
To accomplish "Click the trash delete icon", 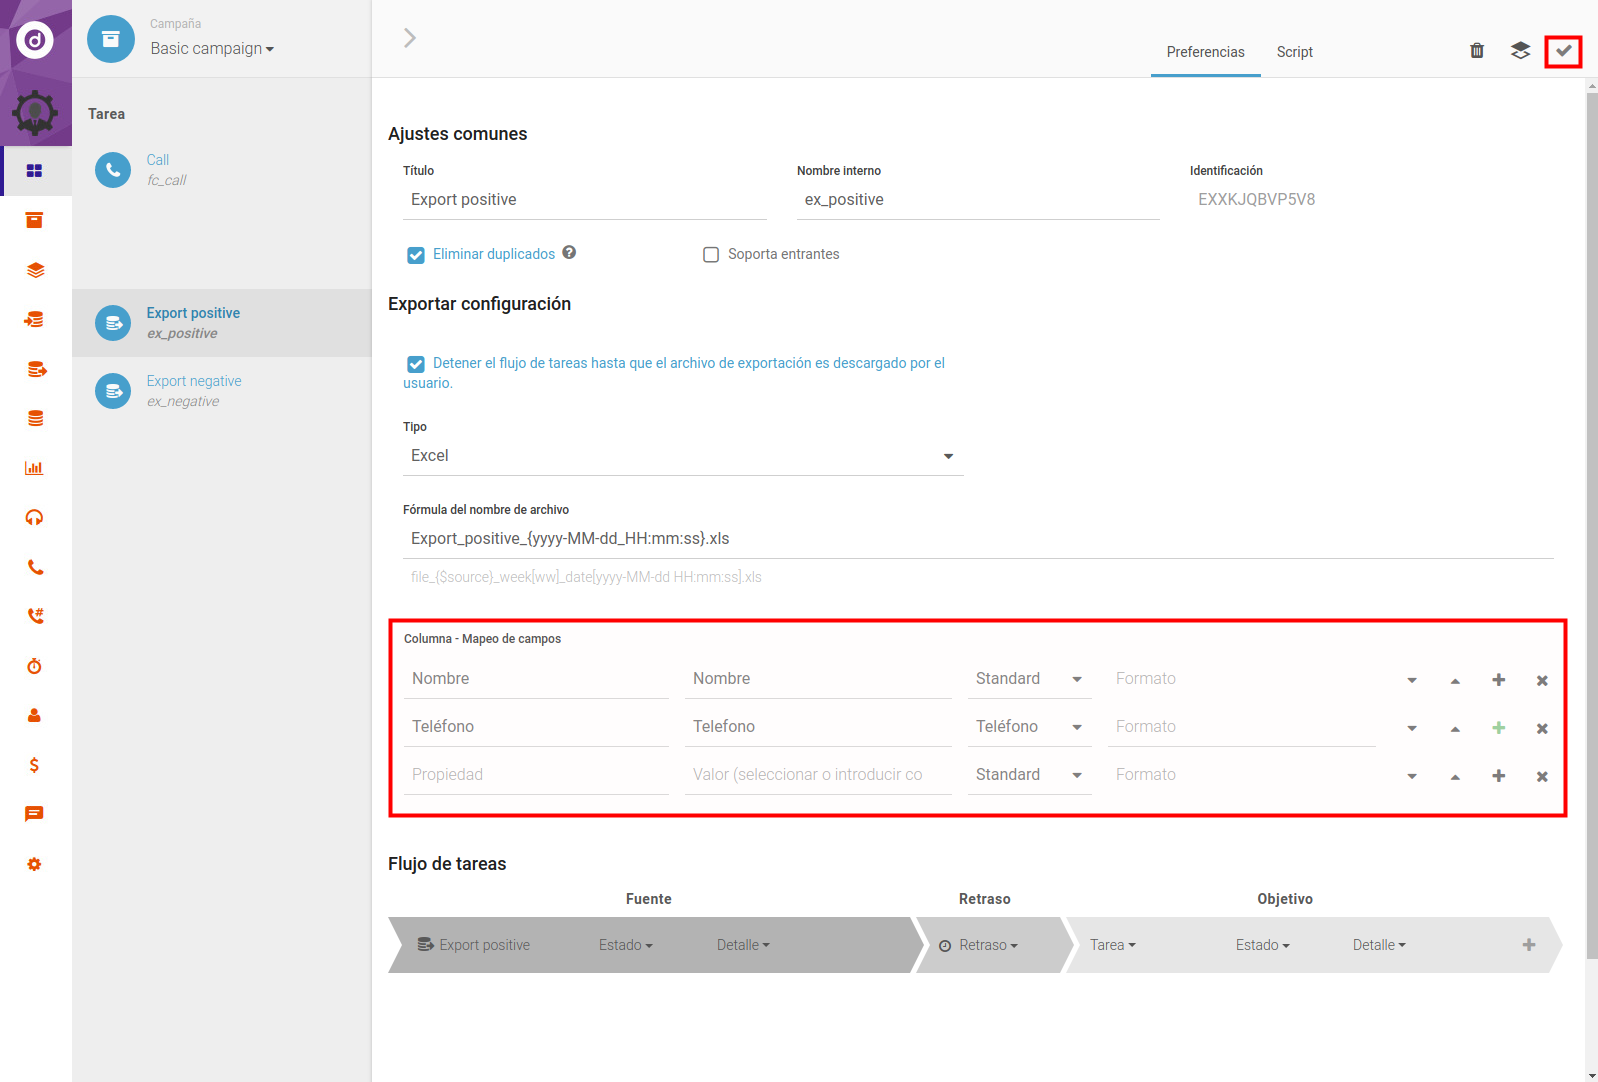I will 1476,51.
